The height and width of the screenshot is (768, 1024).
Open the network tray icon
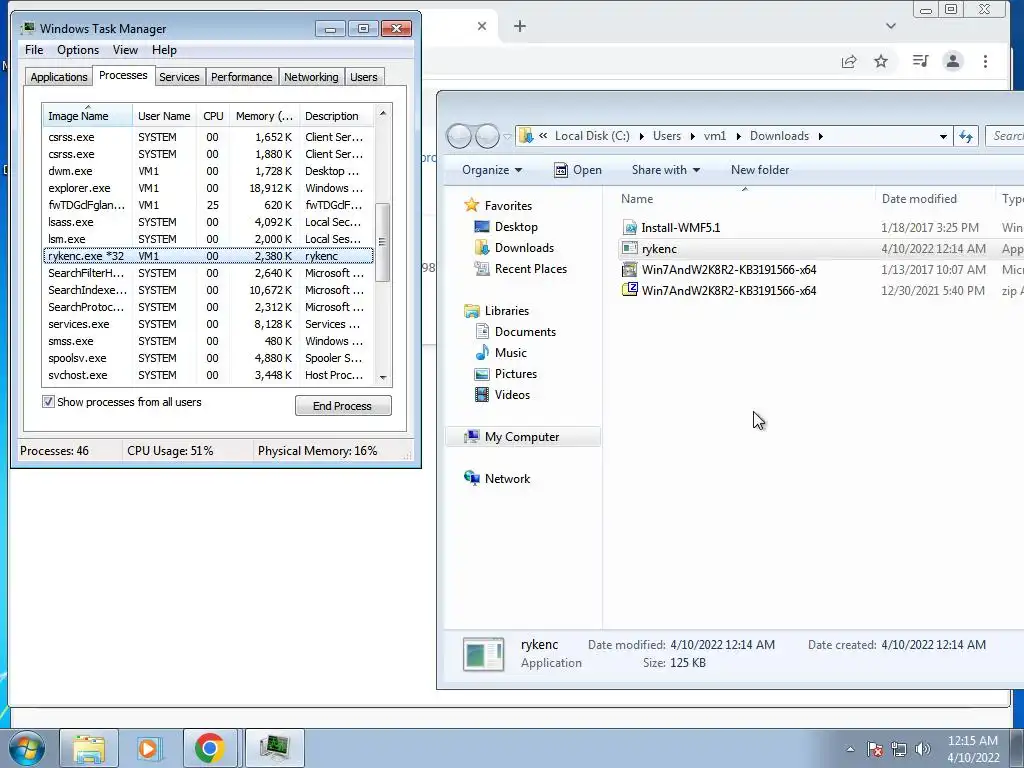pos(899,748)
